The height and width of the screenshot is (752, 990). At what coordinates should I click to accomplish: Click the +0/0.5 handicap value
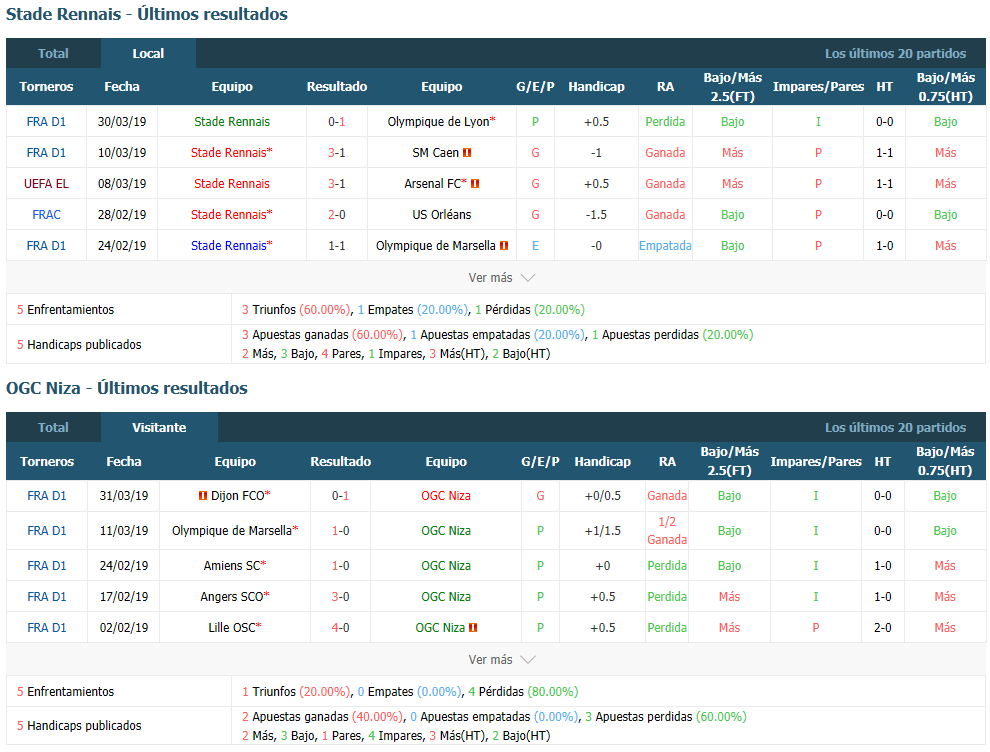click(x=602, y=496)
